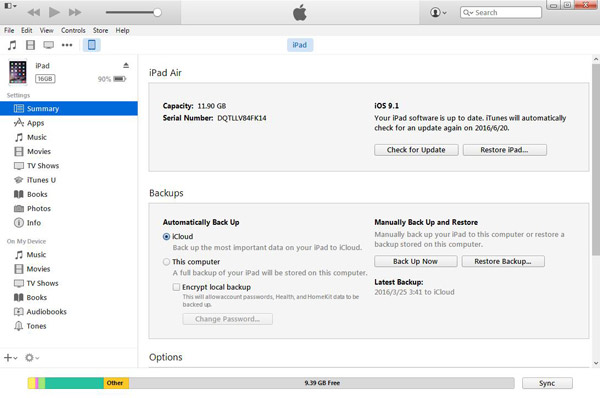The image size is (600, 398).
Task: Click the Change Password... button
Action: [228, 319]
